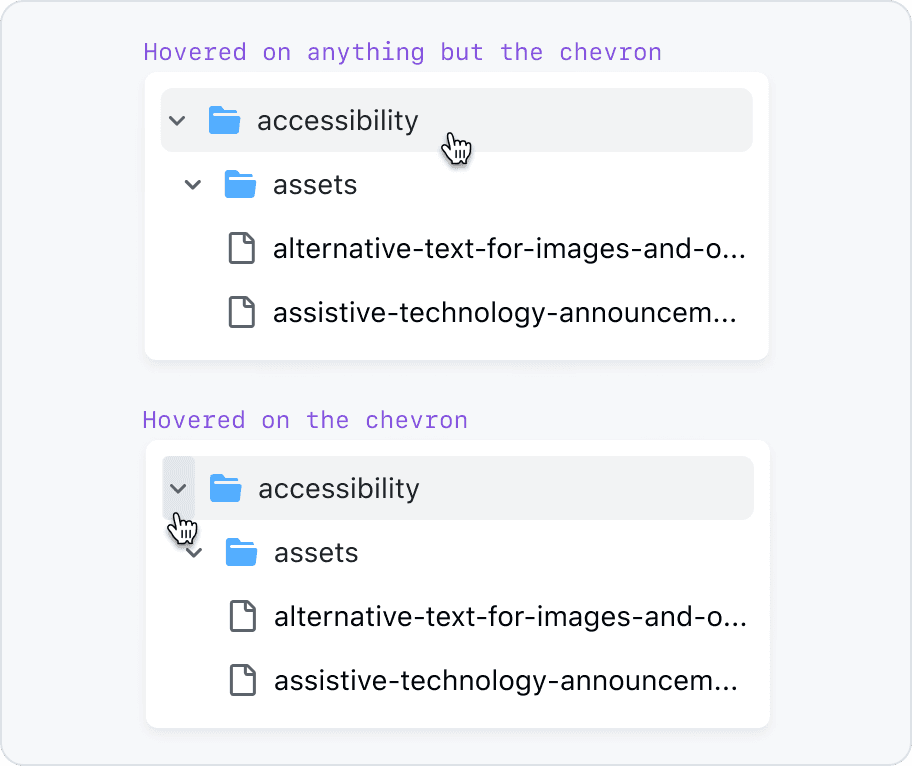The image size is (912, 766).
Task: Select assets folder name in the first panel
Action: 314,185
